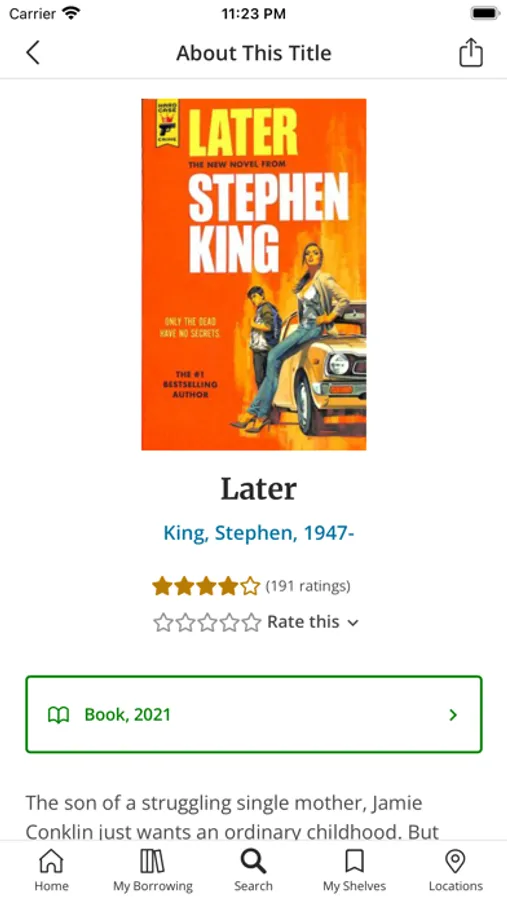
Task: View the 191 ratings count
Action: (x=308, y=586)
